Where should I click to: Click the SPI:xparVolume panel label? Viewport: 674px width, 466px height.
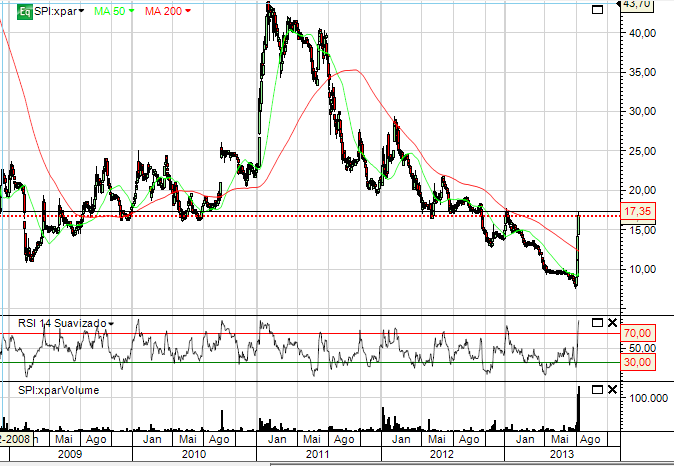point(58,390)
